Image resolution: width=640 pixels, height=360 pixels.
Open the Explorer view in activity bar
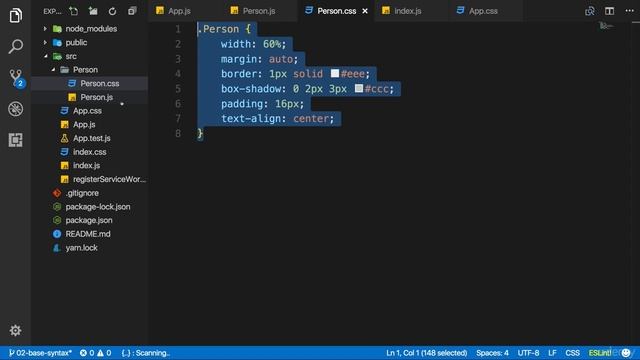click(x=16, y=16)
